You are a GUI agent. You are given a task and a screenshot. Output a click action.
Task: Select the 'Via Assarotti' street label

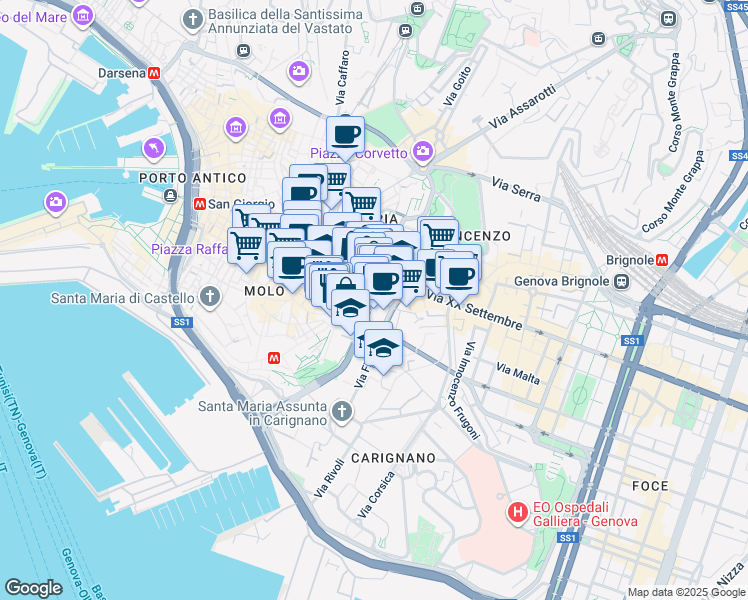tap(522, 106)
